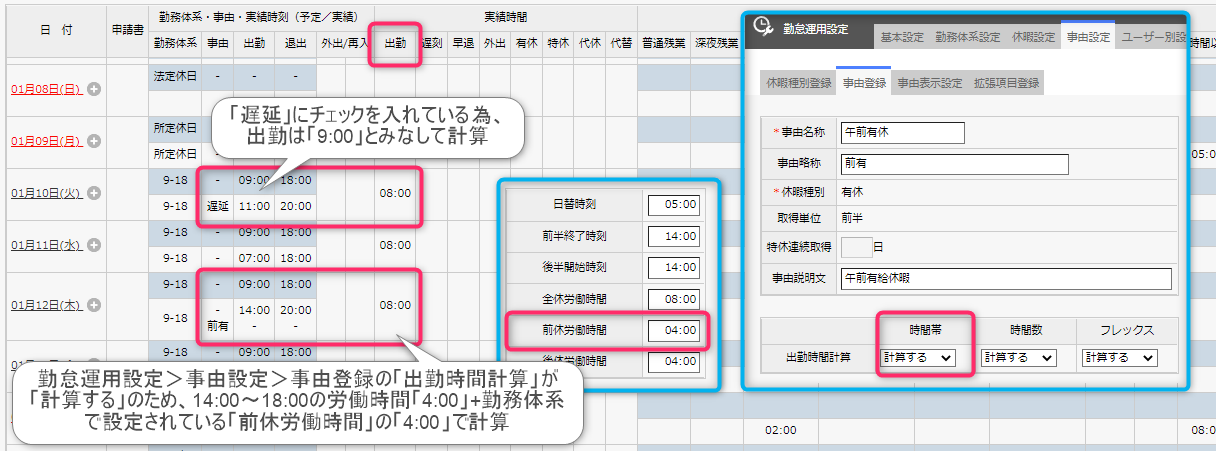This screenshot has height=451, width=1216.
Task: Expand the 時間数 計算する dropdown
Action: (1018, 357)
